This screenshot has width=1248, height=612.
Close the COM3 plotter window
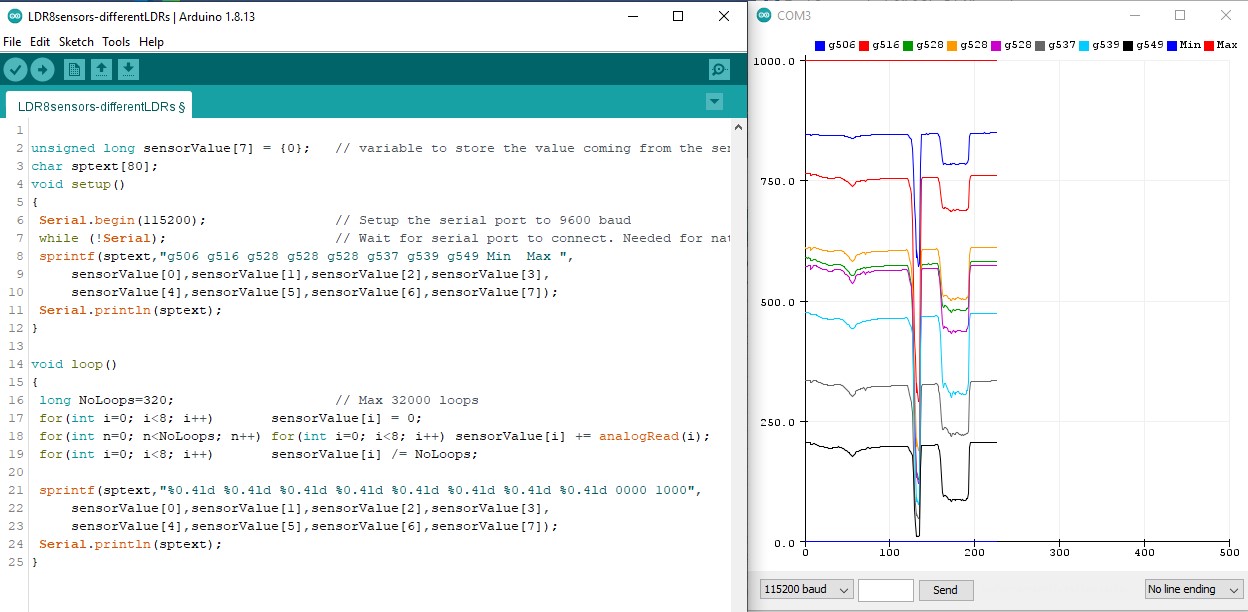[x=1225, y=15]
